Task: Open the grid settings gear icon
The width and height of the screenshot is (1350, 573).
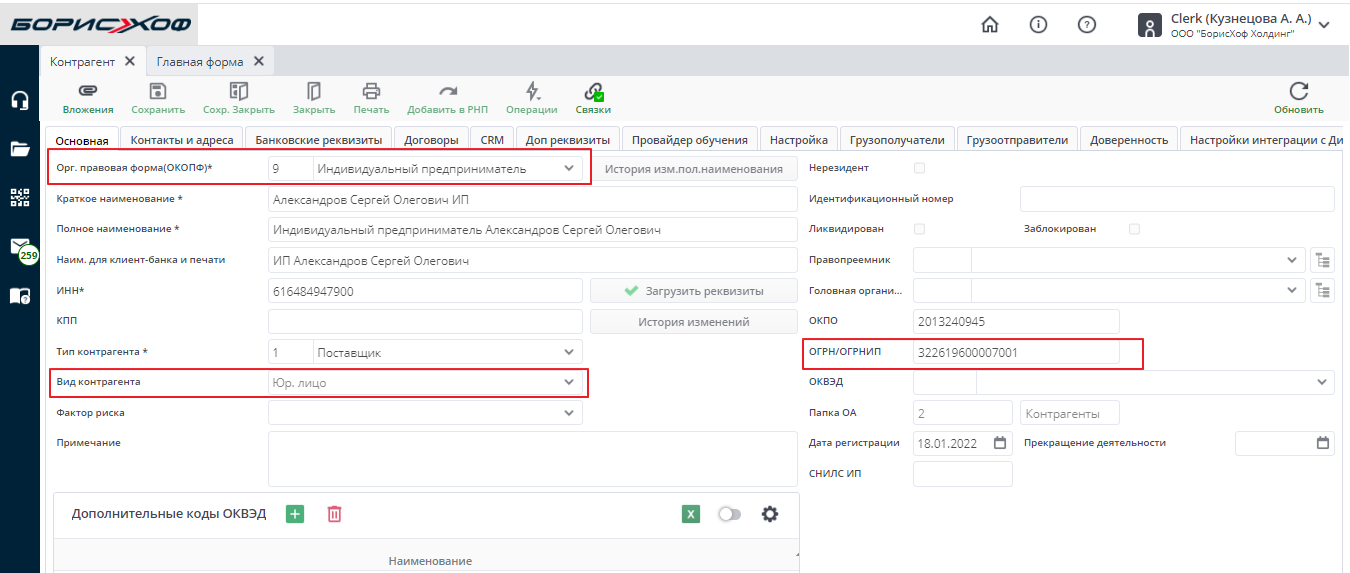Action: tap(769, 514)
